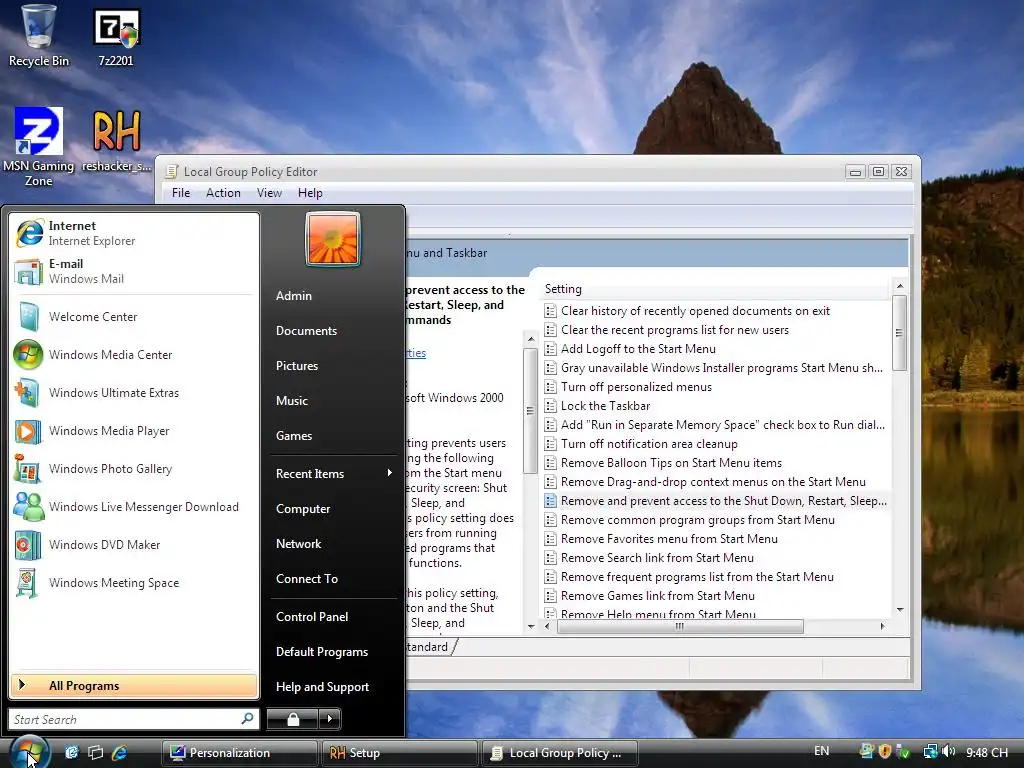The height and width of the screenshot is (768, 1024).
Task: Open Default Programs
Action: point(322,652)
